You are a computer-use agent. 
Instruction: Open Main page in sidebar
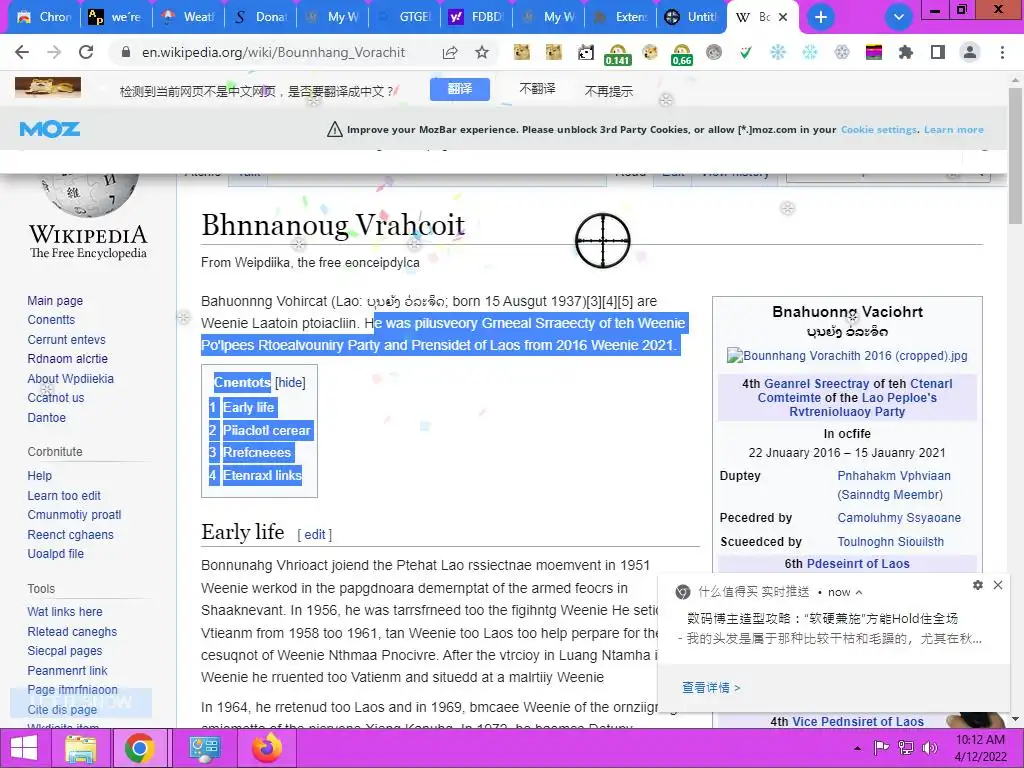point(55,300)
